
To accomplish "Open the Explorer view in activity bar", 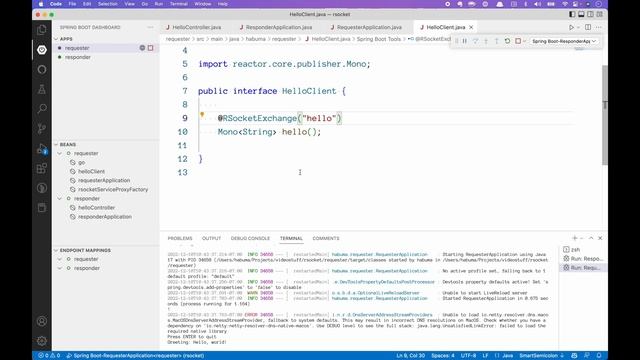I will [42, 29].
